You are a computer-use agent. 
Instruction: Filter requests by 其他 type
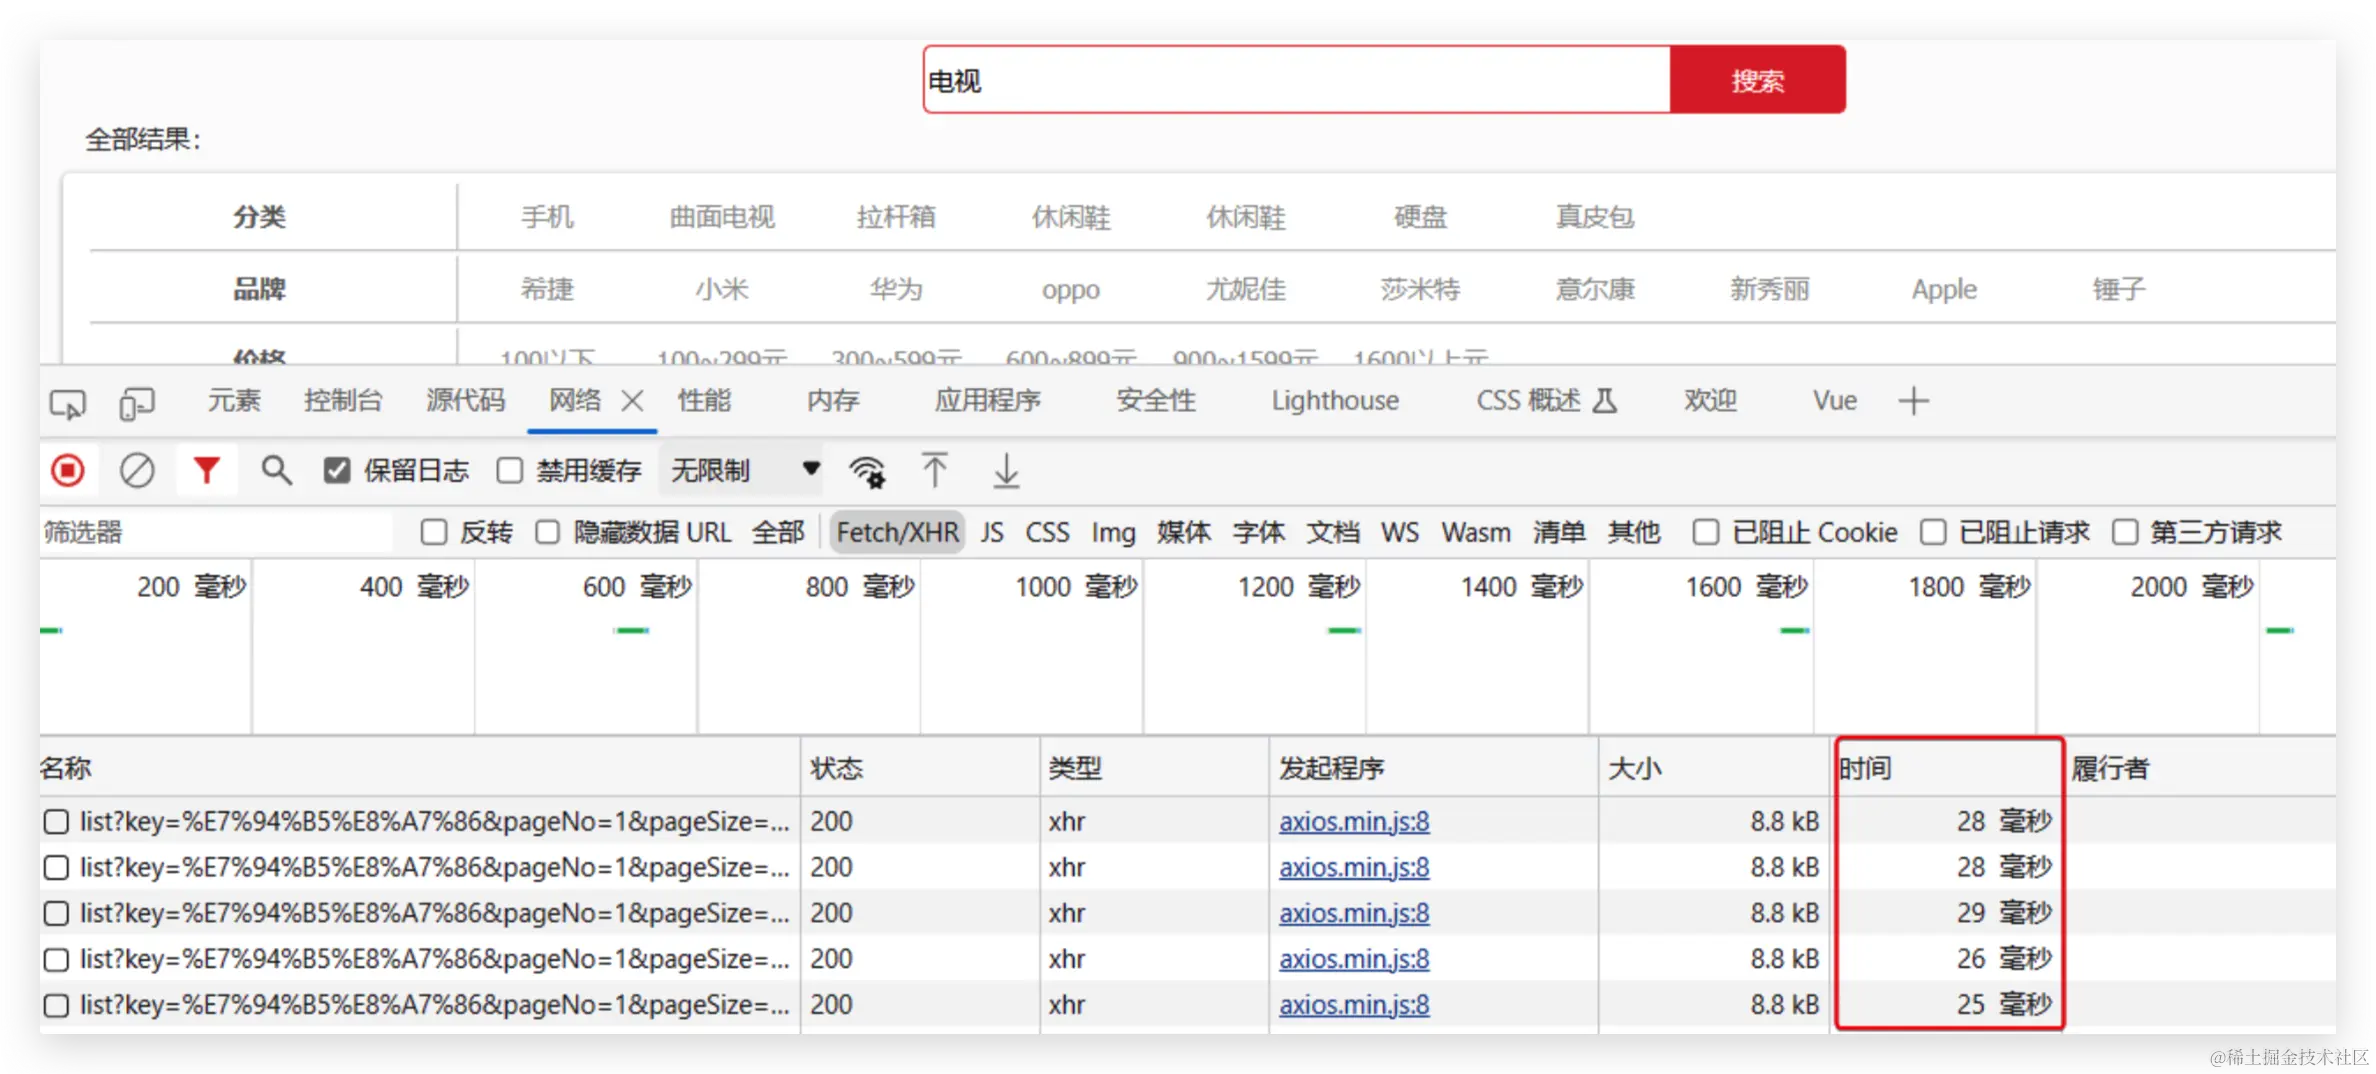(x=1634, y=532)
